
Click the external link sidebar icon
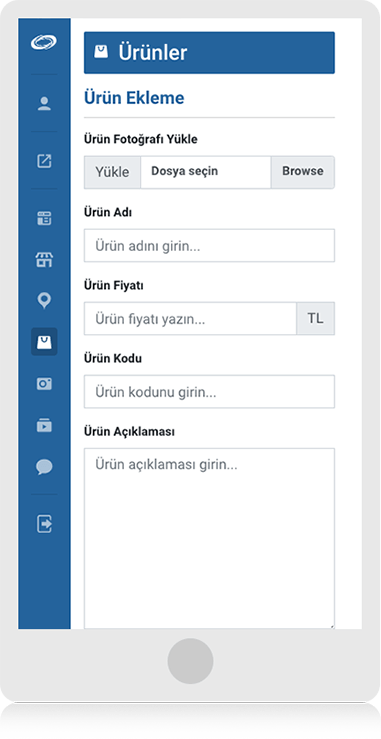[x=44, y=161]
